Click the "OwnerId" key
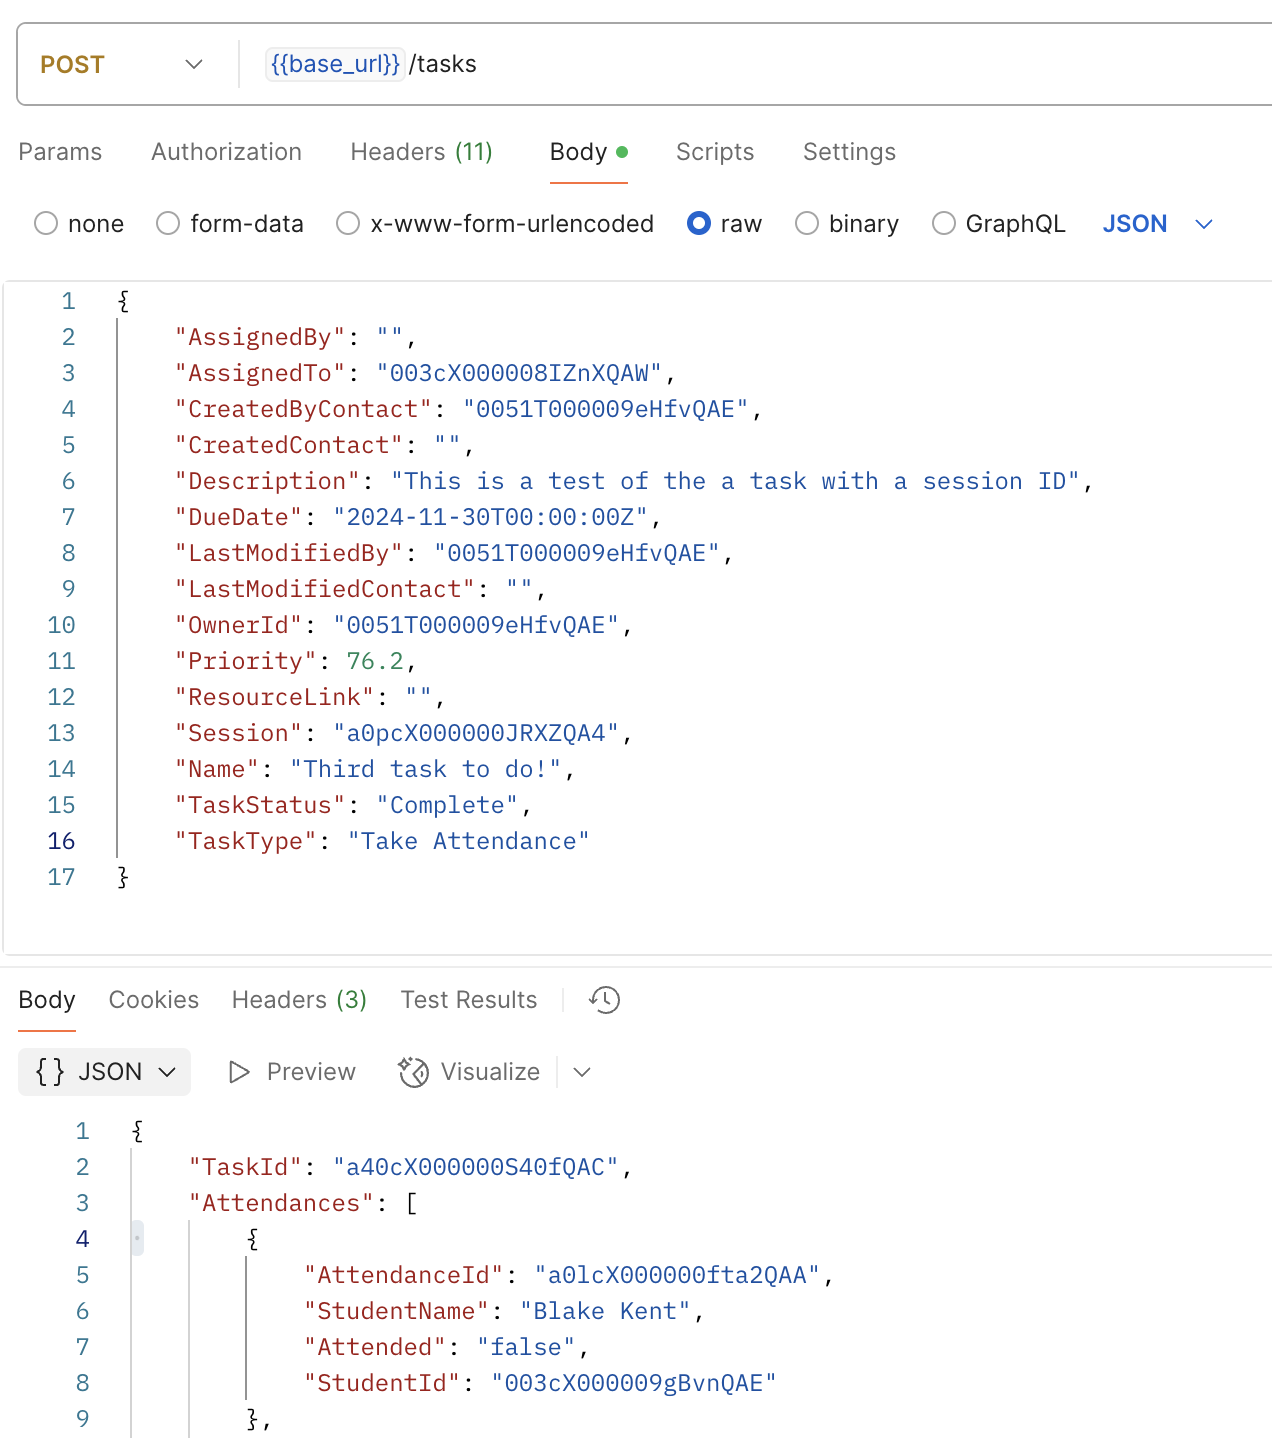 pyautogui.click(x=239, y=625)
